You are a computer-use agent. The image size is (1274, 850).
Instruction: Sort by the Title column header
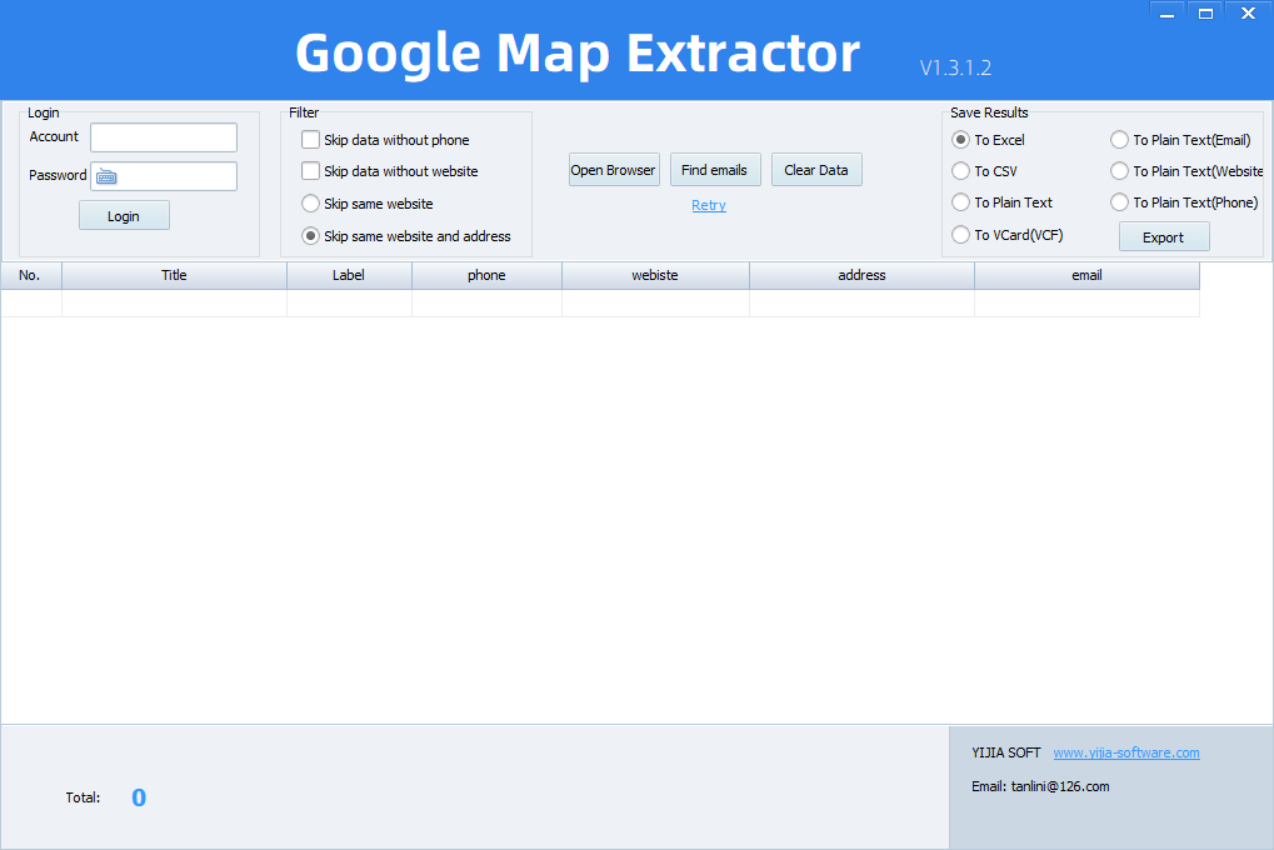tap(174, 275)
